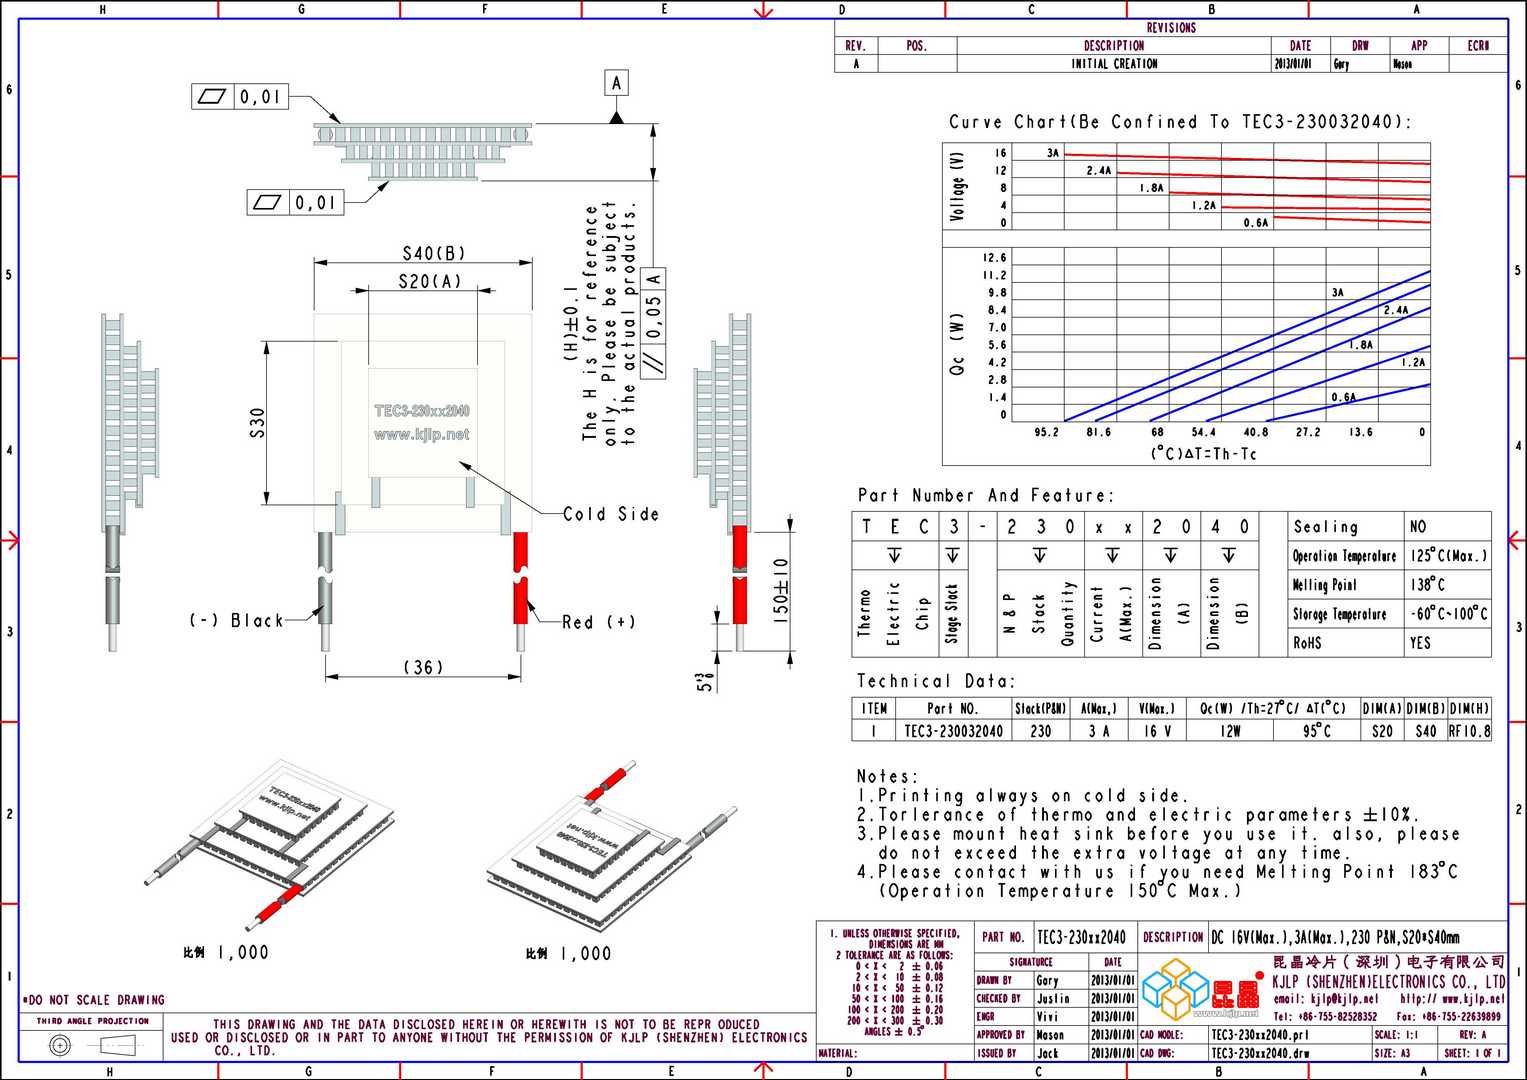Screen dimensions: 1527x1080
Task: Click the 'DESCRIPTION' label in title block
Action: [x=1173, y=938]
